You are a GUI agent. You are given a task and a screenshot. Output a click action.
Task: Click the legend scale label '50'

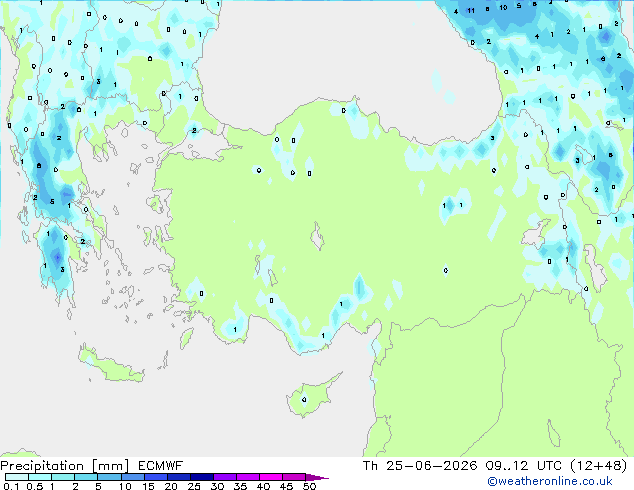click(x=309, y=486)
